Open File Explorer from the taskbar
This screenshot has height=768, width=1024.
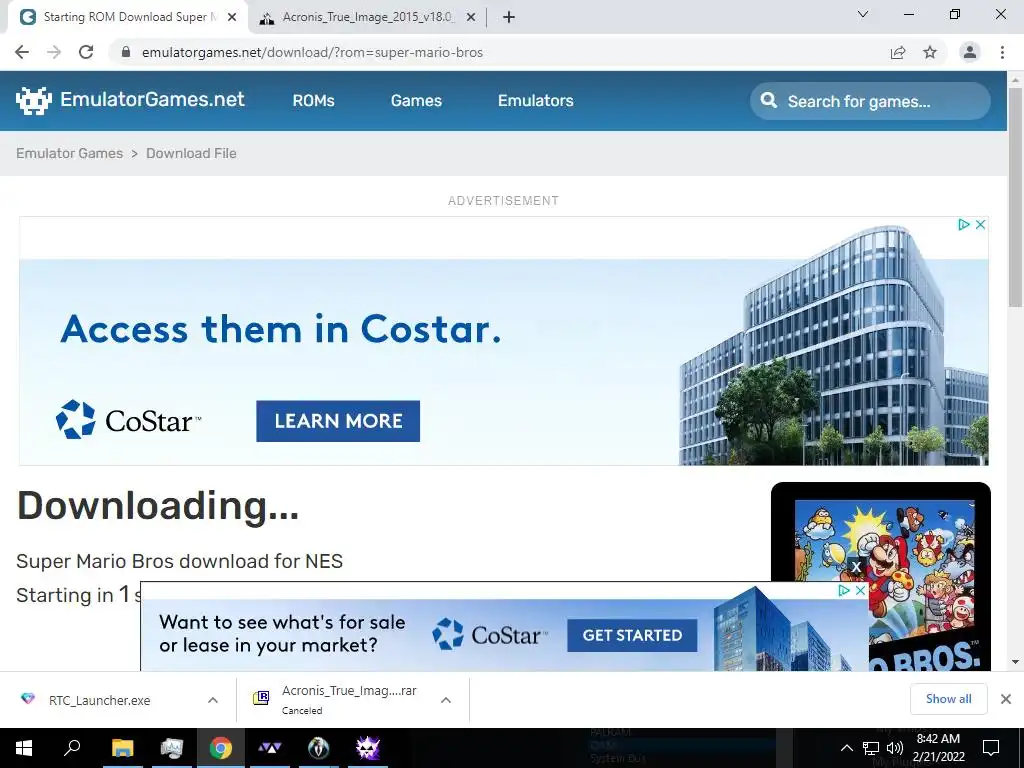click(x=122, y=748)
